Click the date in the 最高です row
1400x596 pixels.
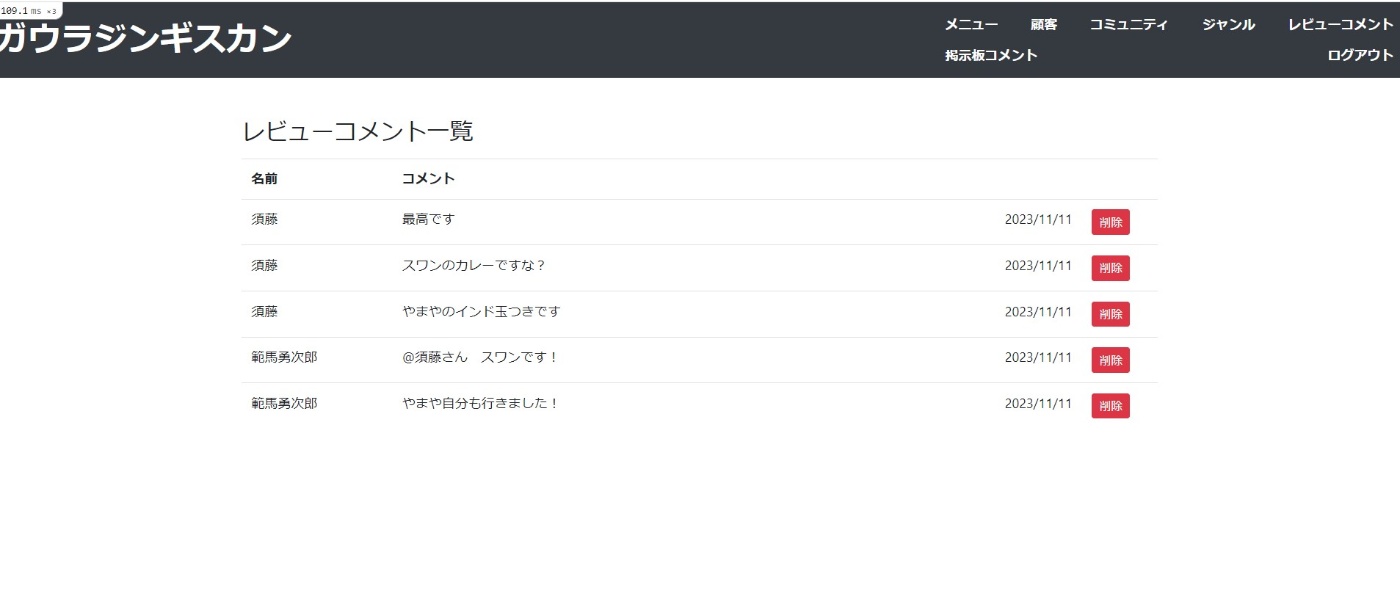[1038, 219]
